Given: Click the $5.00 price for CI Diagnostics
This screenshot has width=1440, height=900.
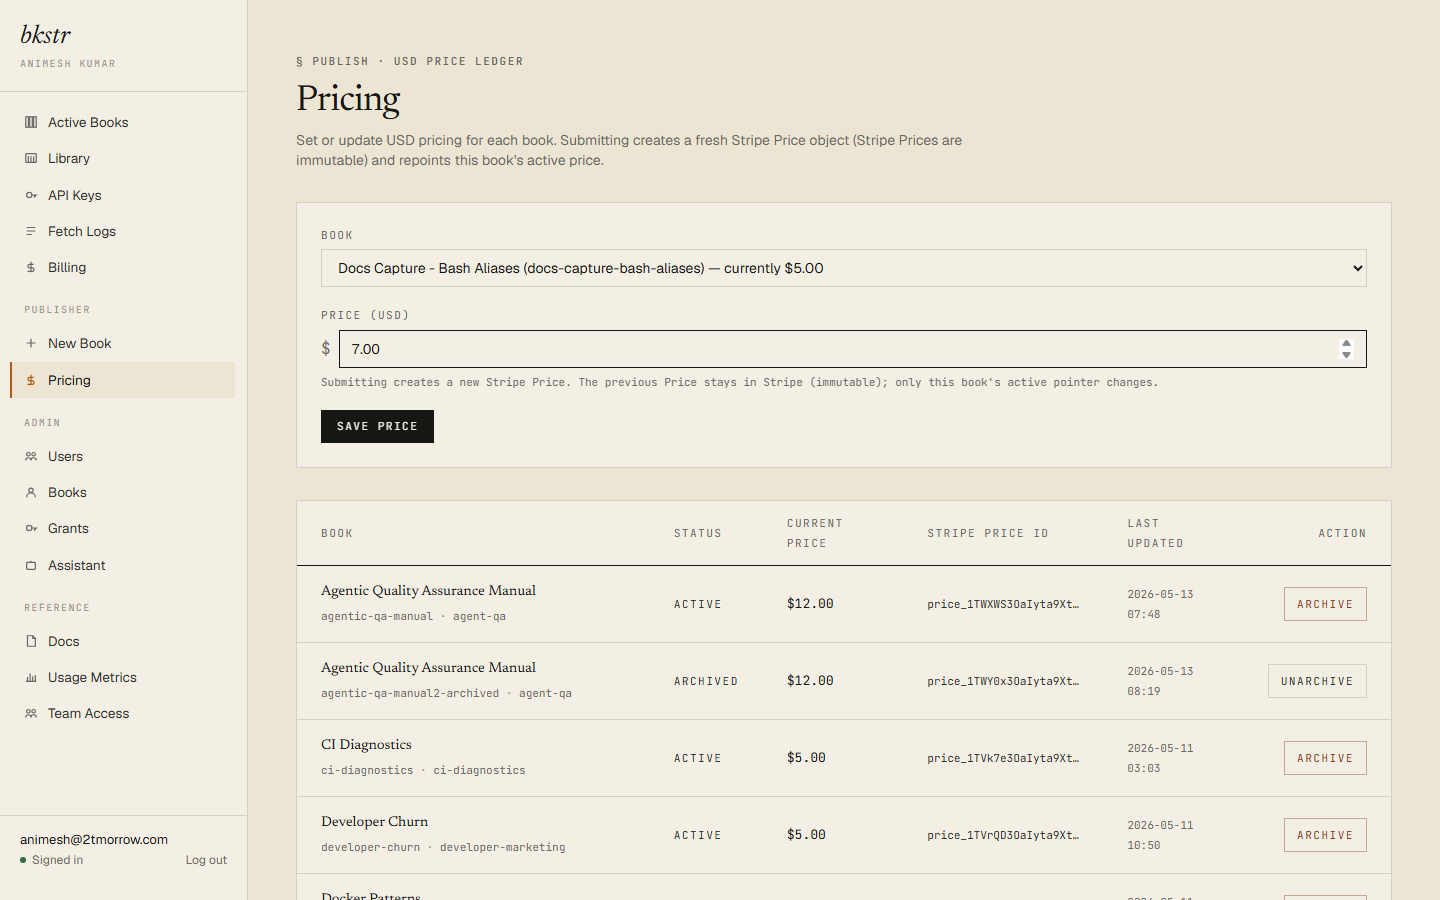Looking at the screenshot, I should [x=806, y=758].
